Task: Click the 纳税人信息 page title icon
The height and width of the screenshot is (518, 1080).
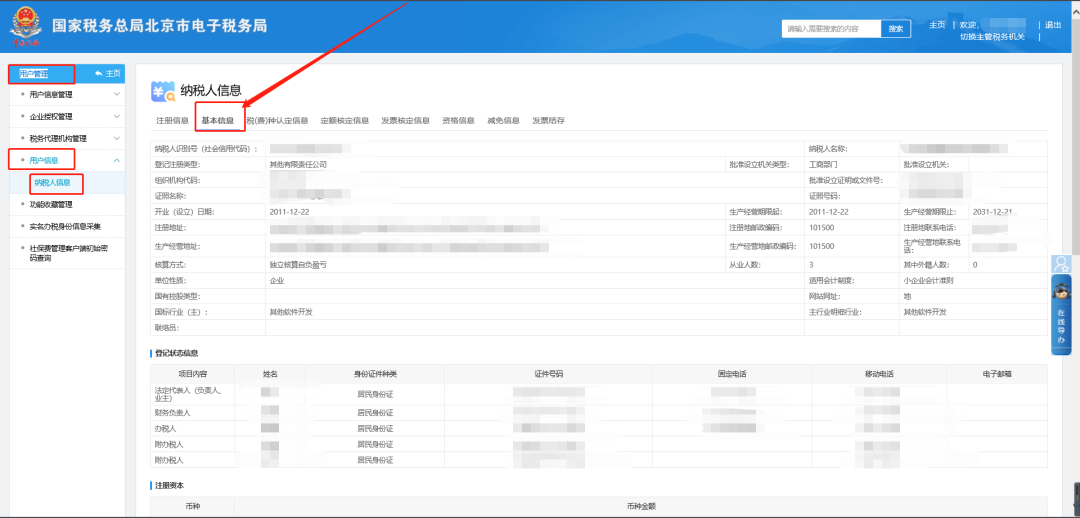Action: point(162,90)
